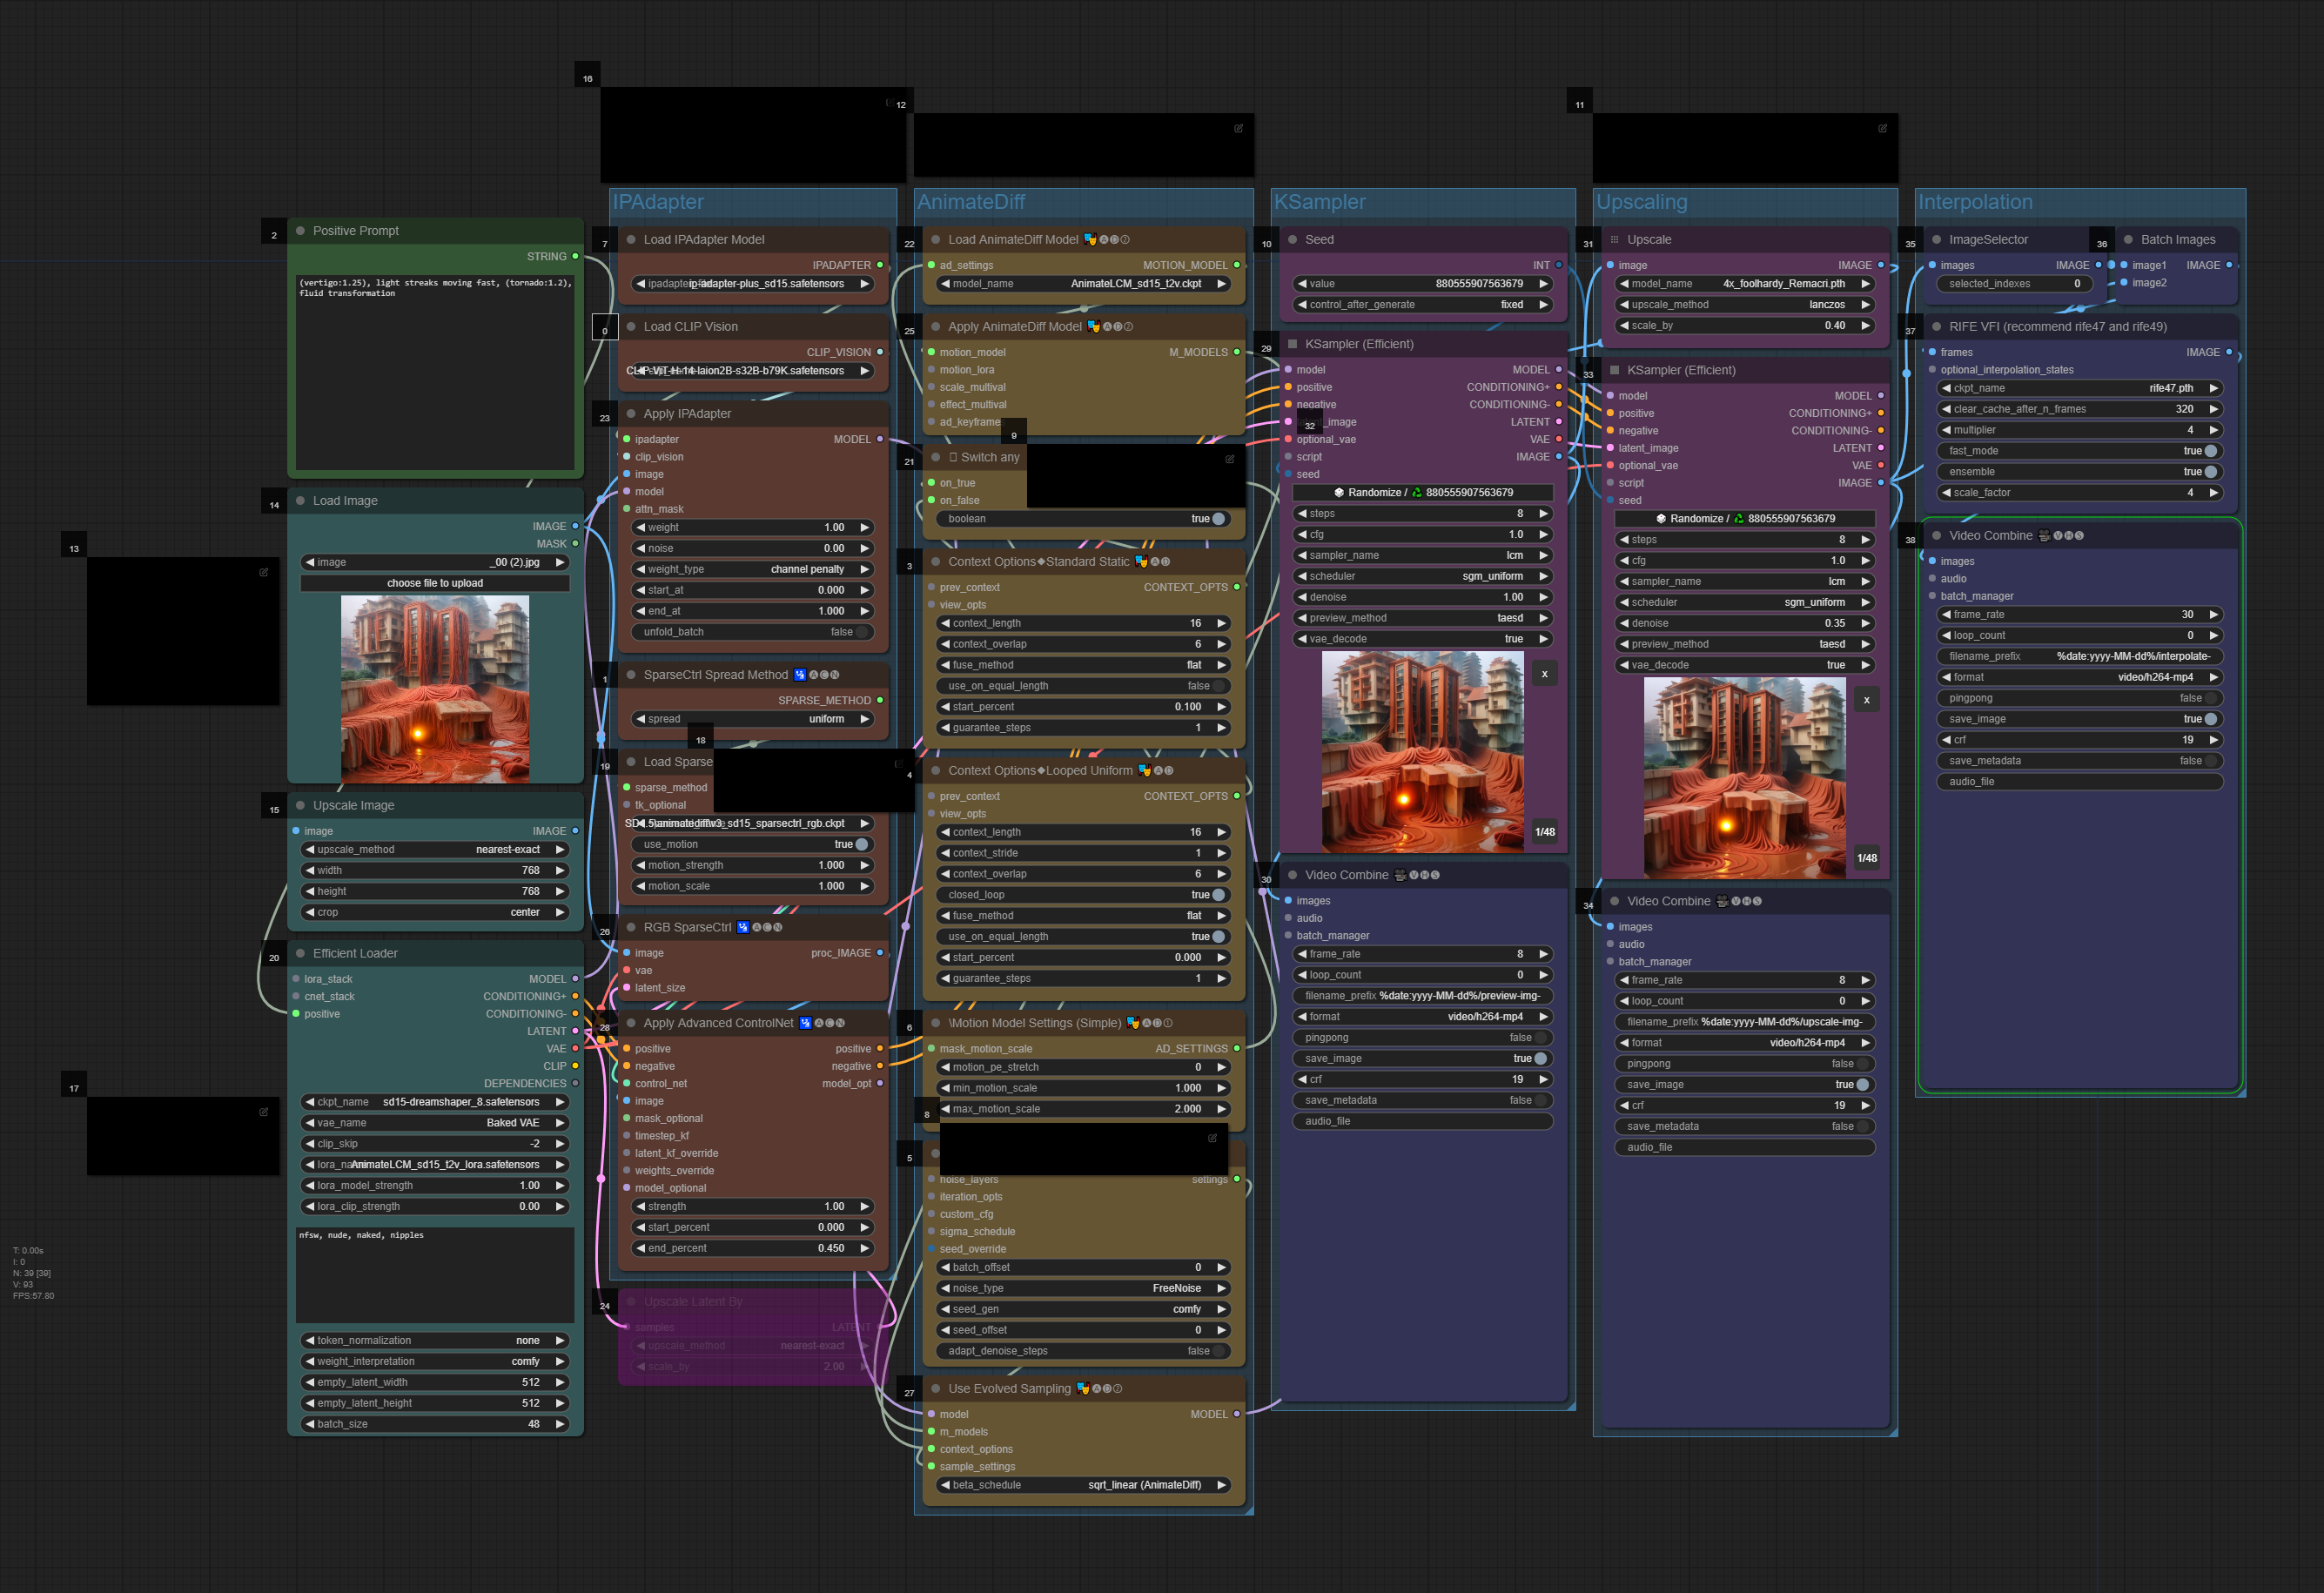
Task: Click the weight value field in Apply IPAdapter
Action: (754, 527)
